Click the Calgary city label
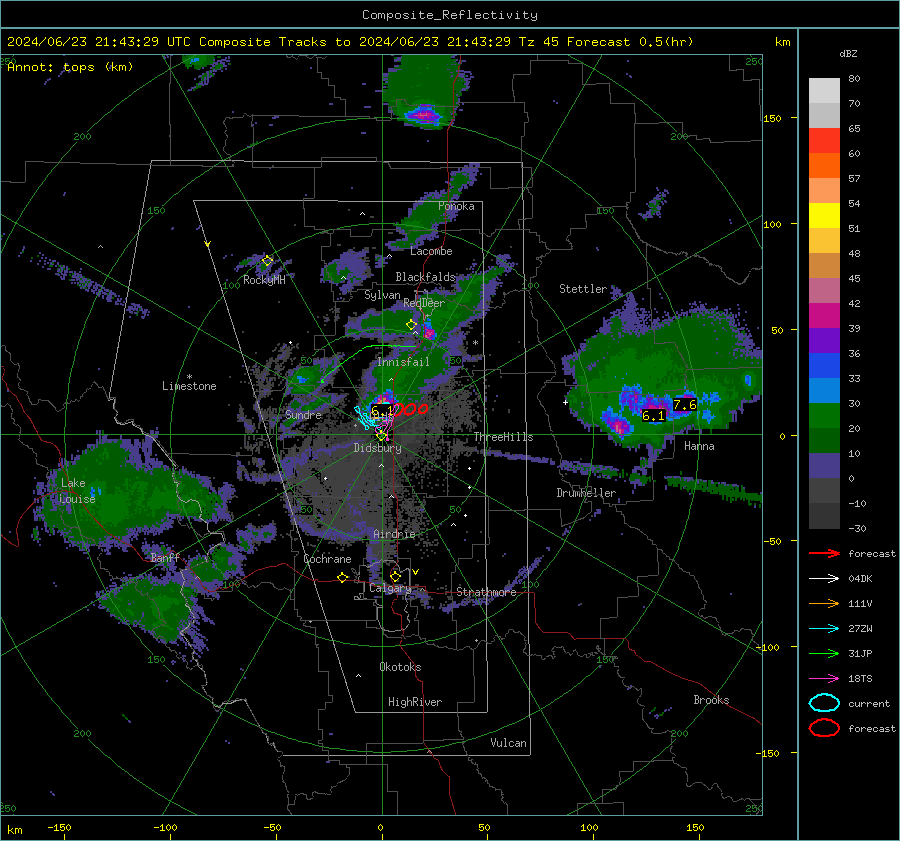 tap(390, 588)
